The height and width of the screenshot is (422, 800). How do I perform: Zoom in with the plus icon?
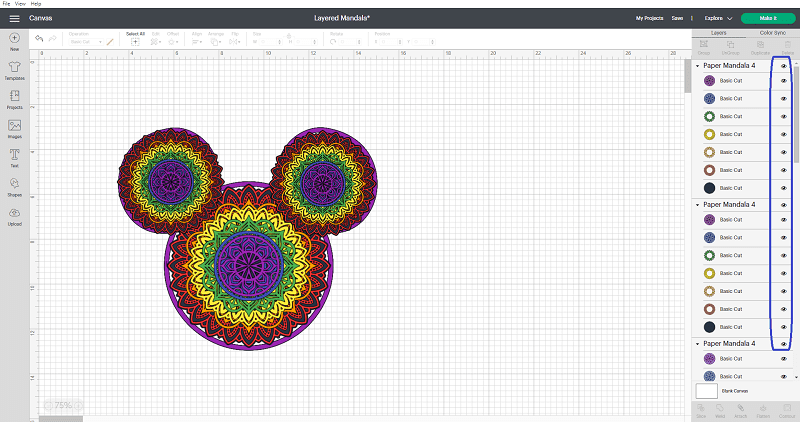pos(79,406)
